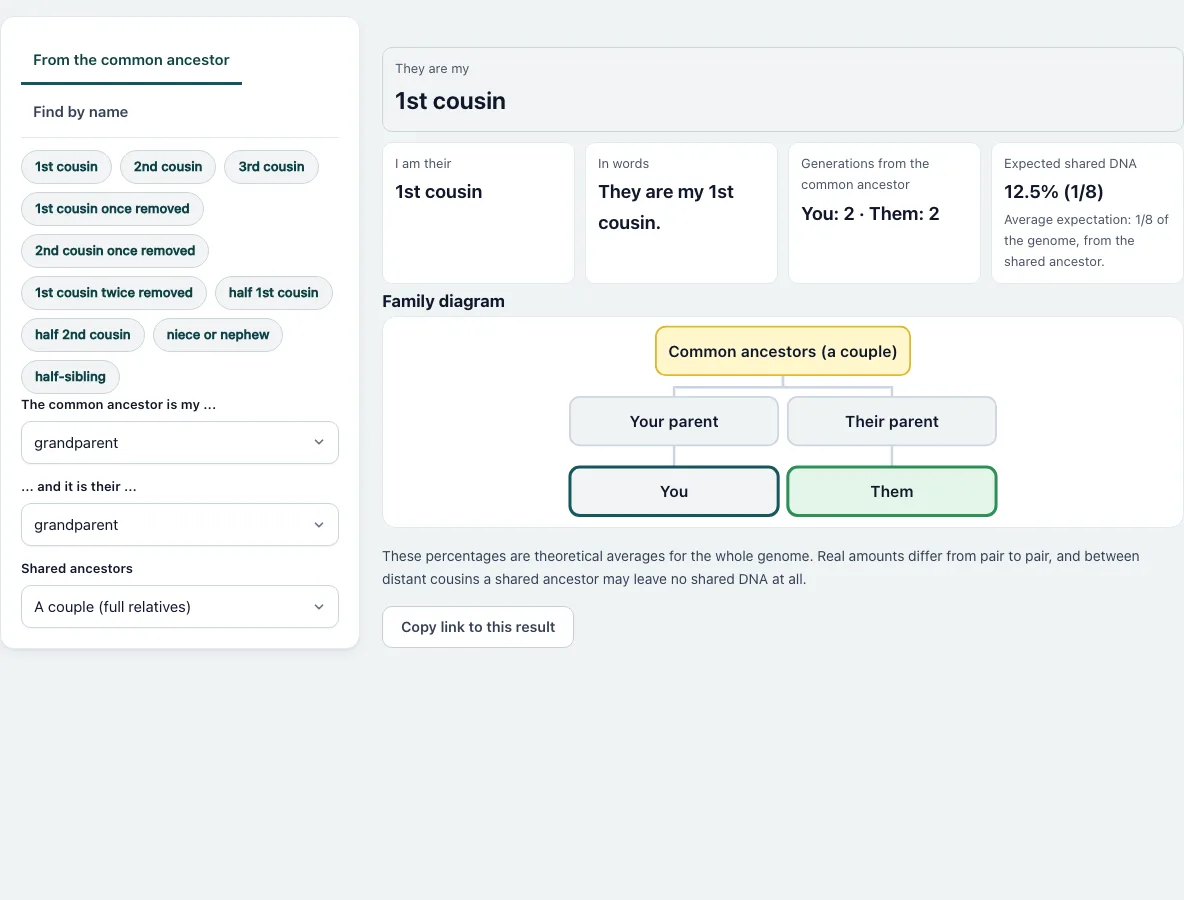Click Copy link to this result
This screenshot has width=1184, height=900.
pyautogui.click(x=478, y=627)
